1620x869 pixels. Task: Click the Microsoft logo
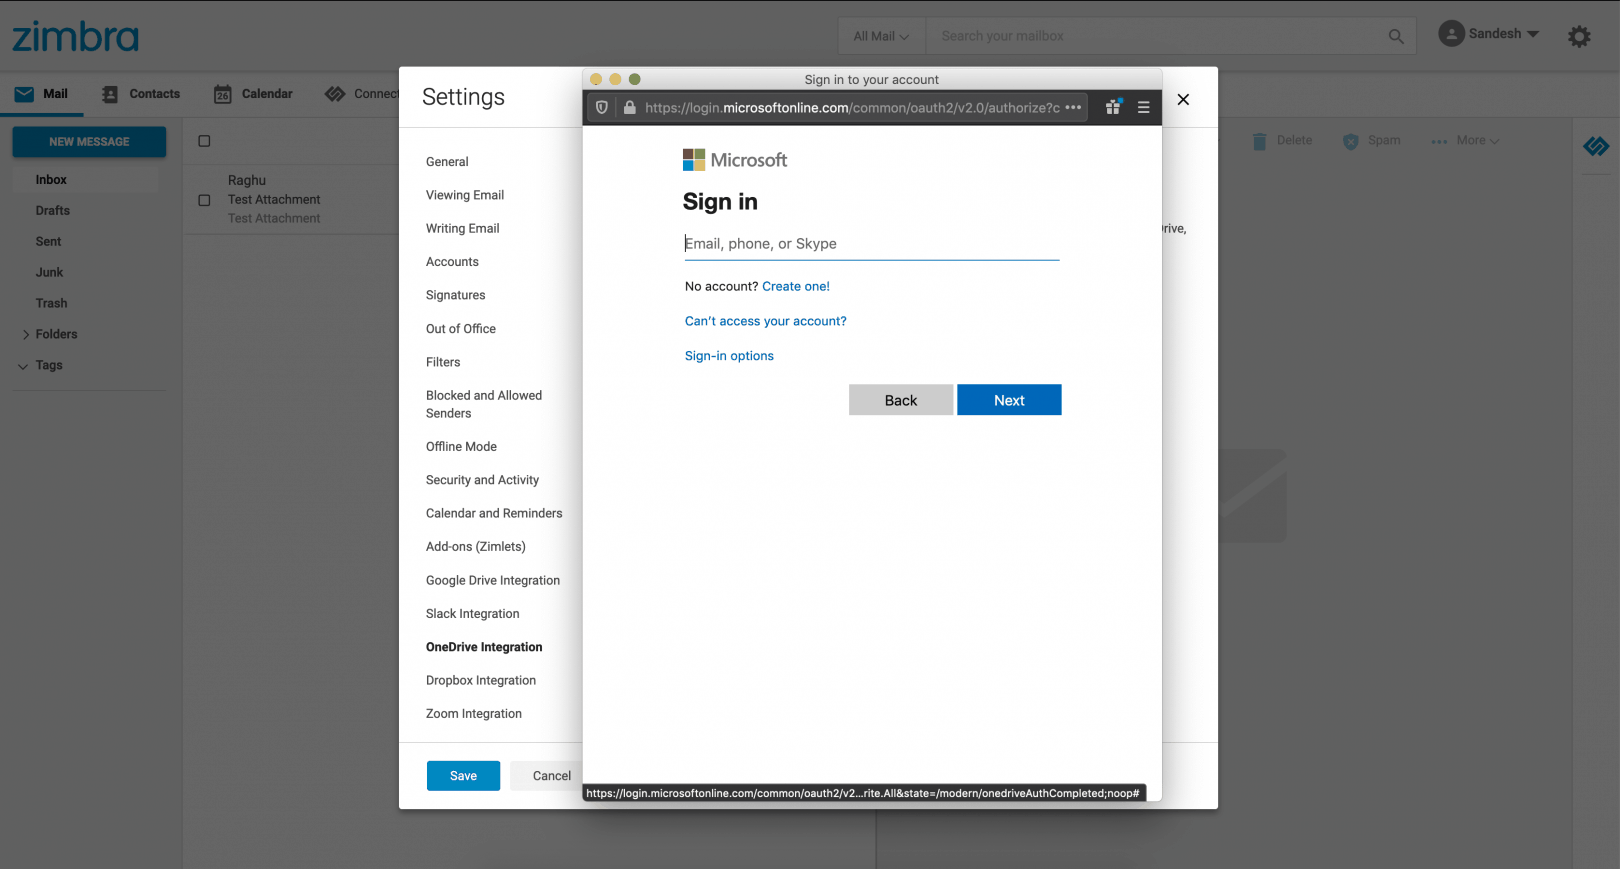(x=734, y=160)
